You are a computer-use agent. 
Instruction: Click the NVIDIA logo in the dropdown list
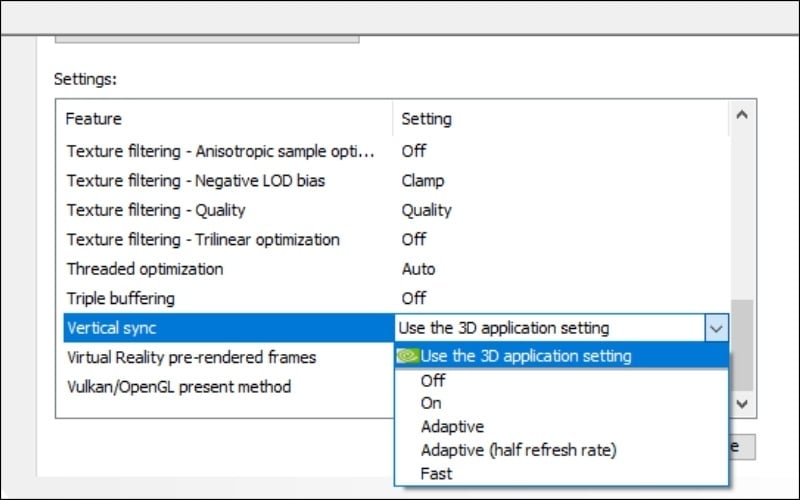(408, 356)
